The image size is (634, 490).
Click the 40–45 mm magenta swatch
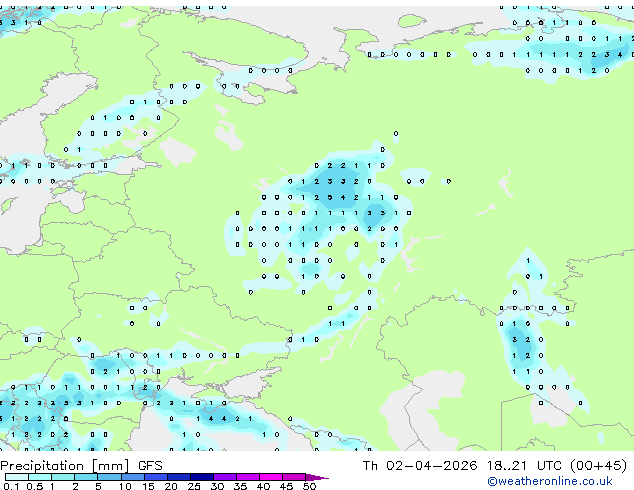coord(271,477)
